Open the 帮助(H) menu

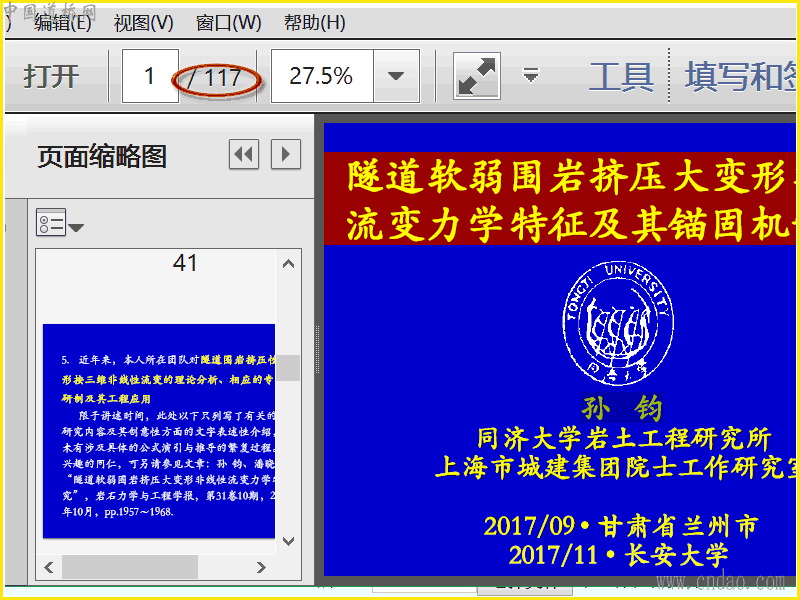pyautogui.click(x=314, y=22)
